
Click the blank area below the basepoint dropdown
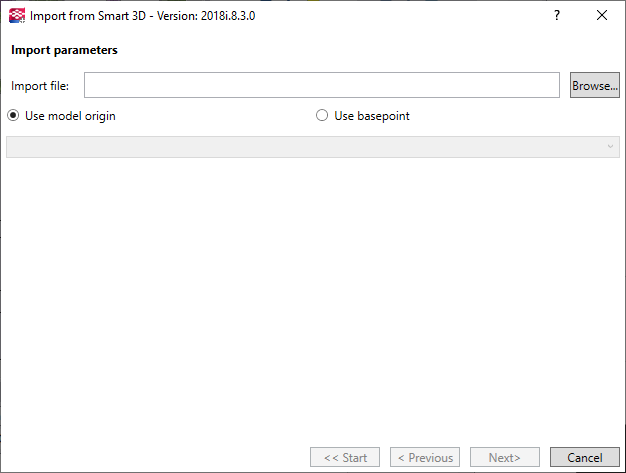click(313, 299)
